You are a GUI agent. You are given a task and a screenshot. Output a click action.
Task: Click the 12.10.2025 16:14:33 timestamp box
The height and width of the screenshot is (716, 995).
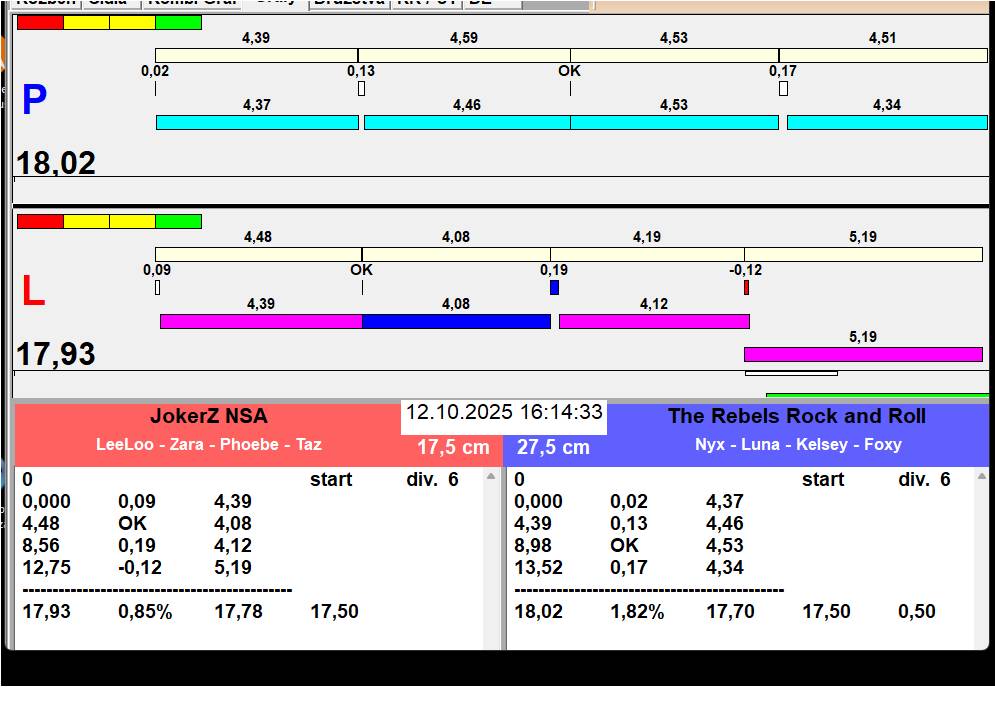[x=504, y=413]
